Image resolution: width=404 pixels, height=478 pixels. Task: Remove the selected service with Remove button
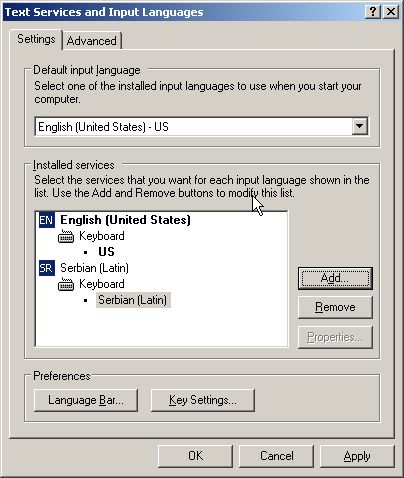click(x=335, y=307)
